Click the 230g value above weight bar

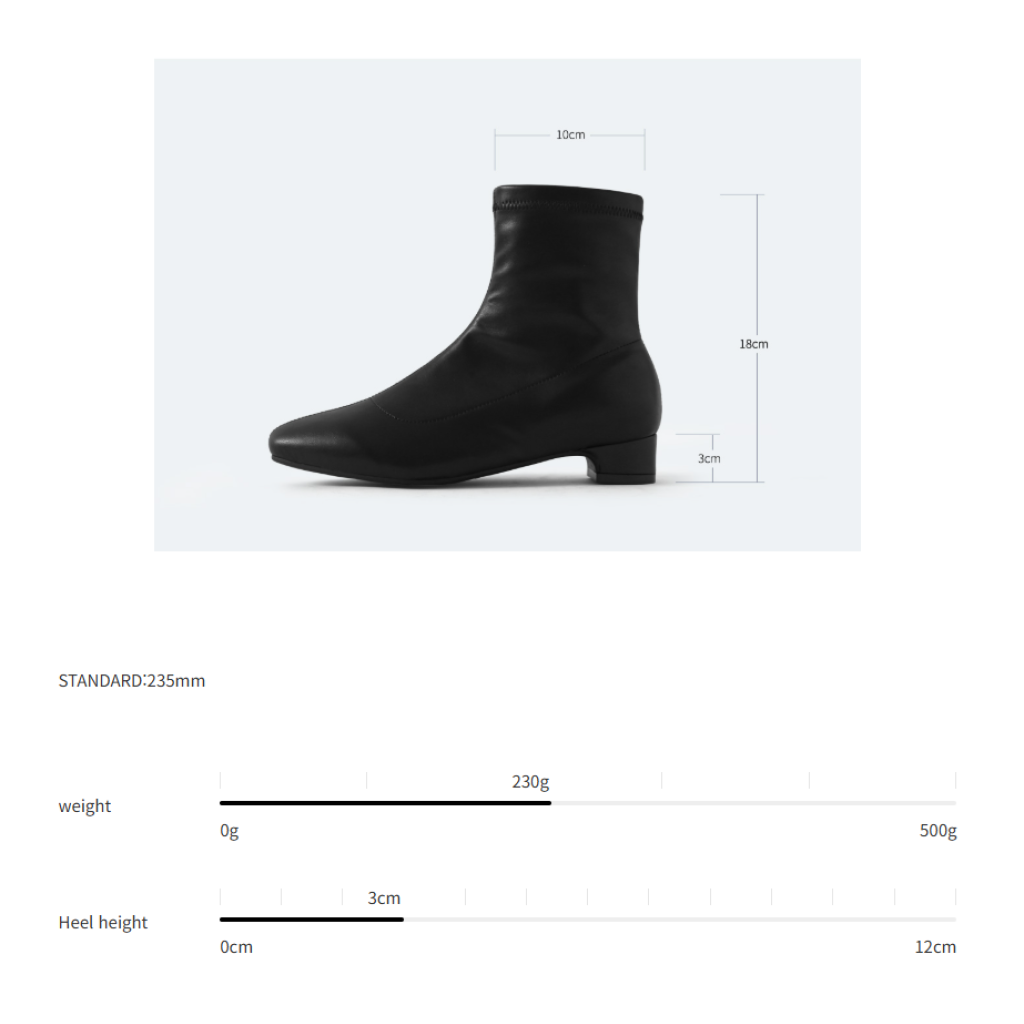pos(530,782)
